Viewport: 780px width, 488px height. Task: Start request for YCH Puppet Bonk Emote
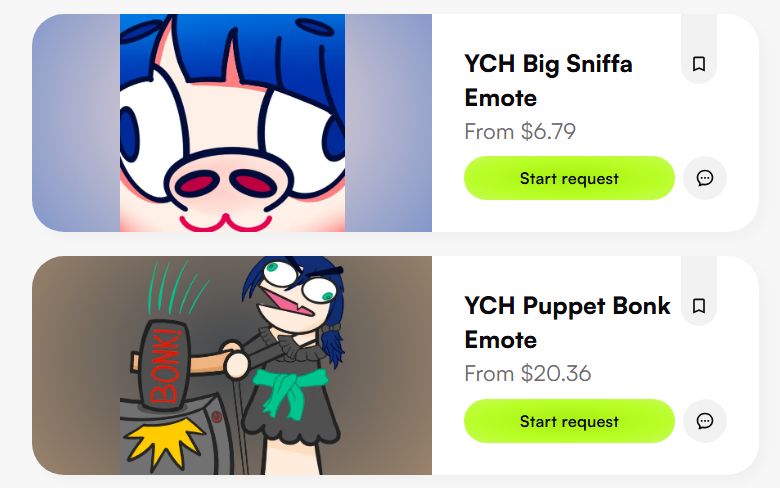[569, 421]
